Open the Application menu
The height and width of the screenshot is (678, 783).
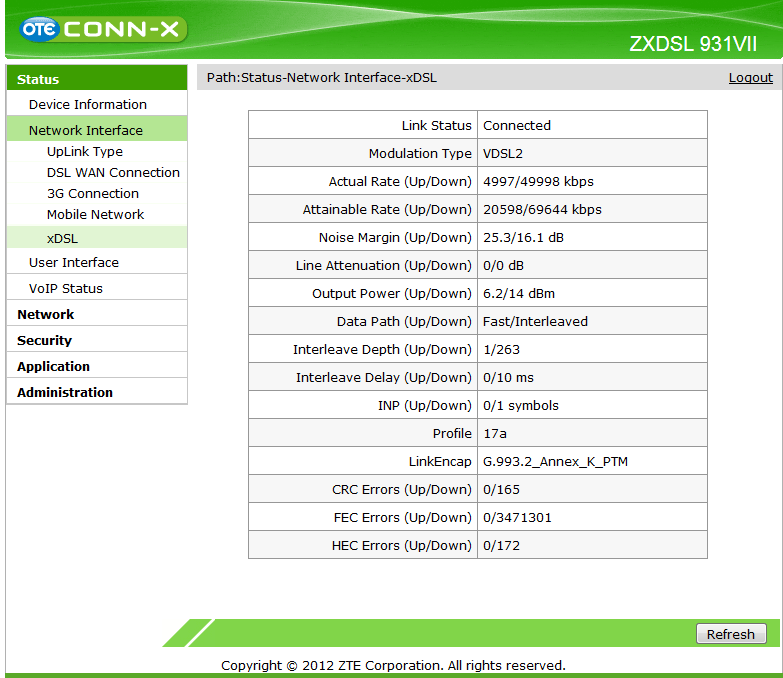(53, 366)
